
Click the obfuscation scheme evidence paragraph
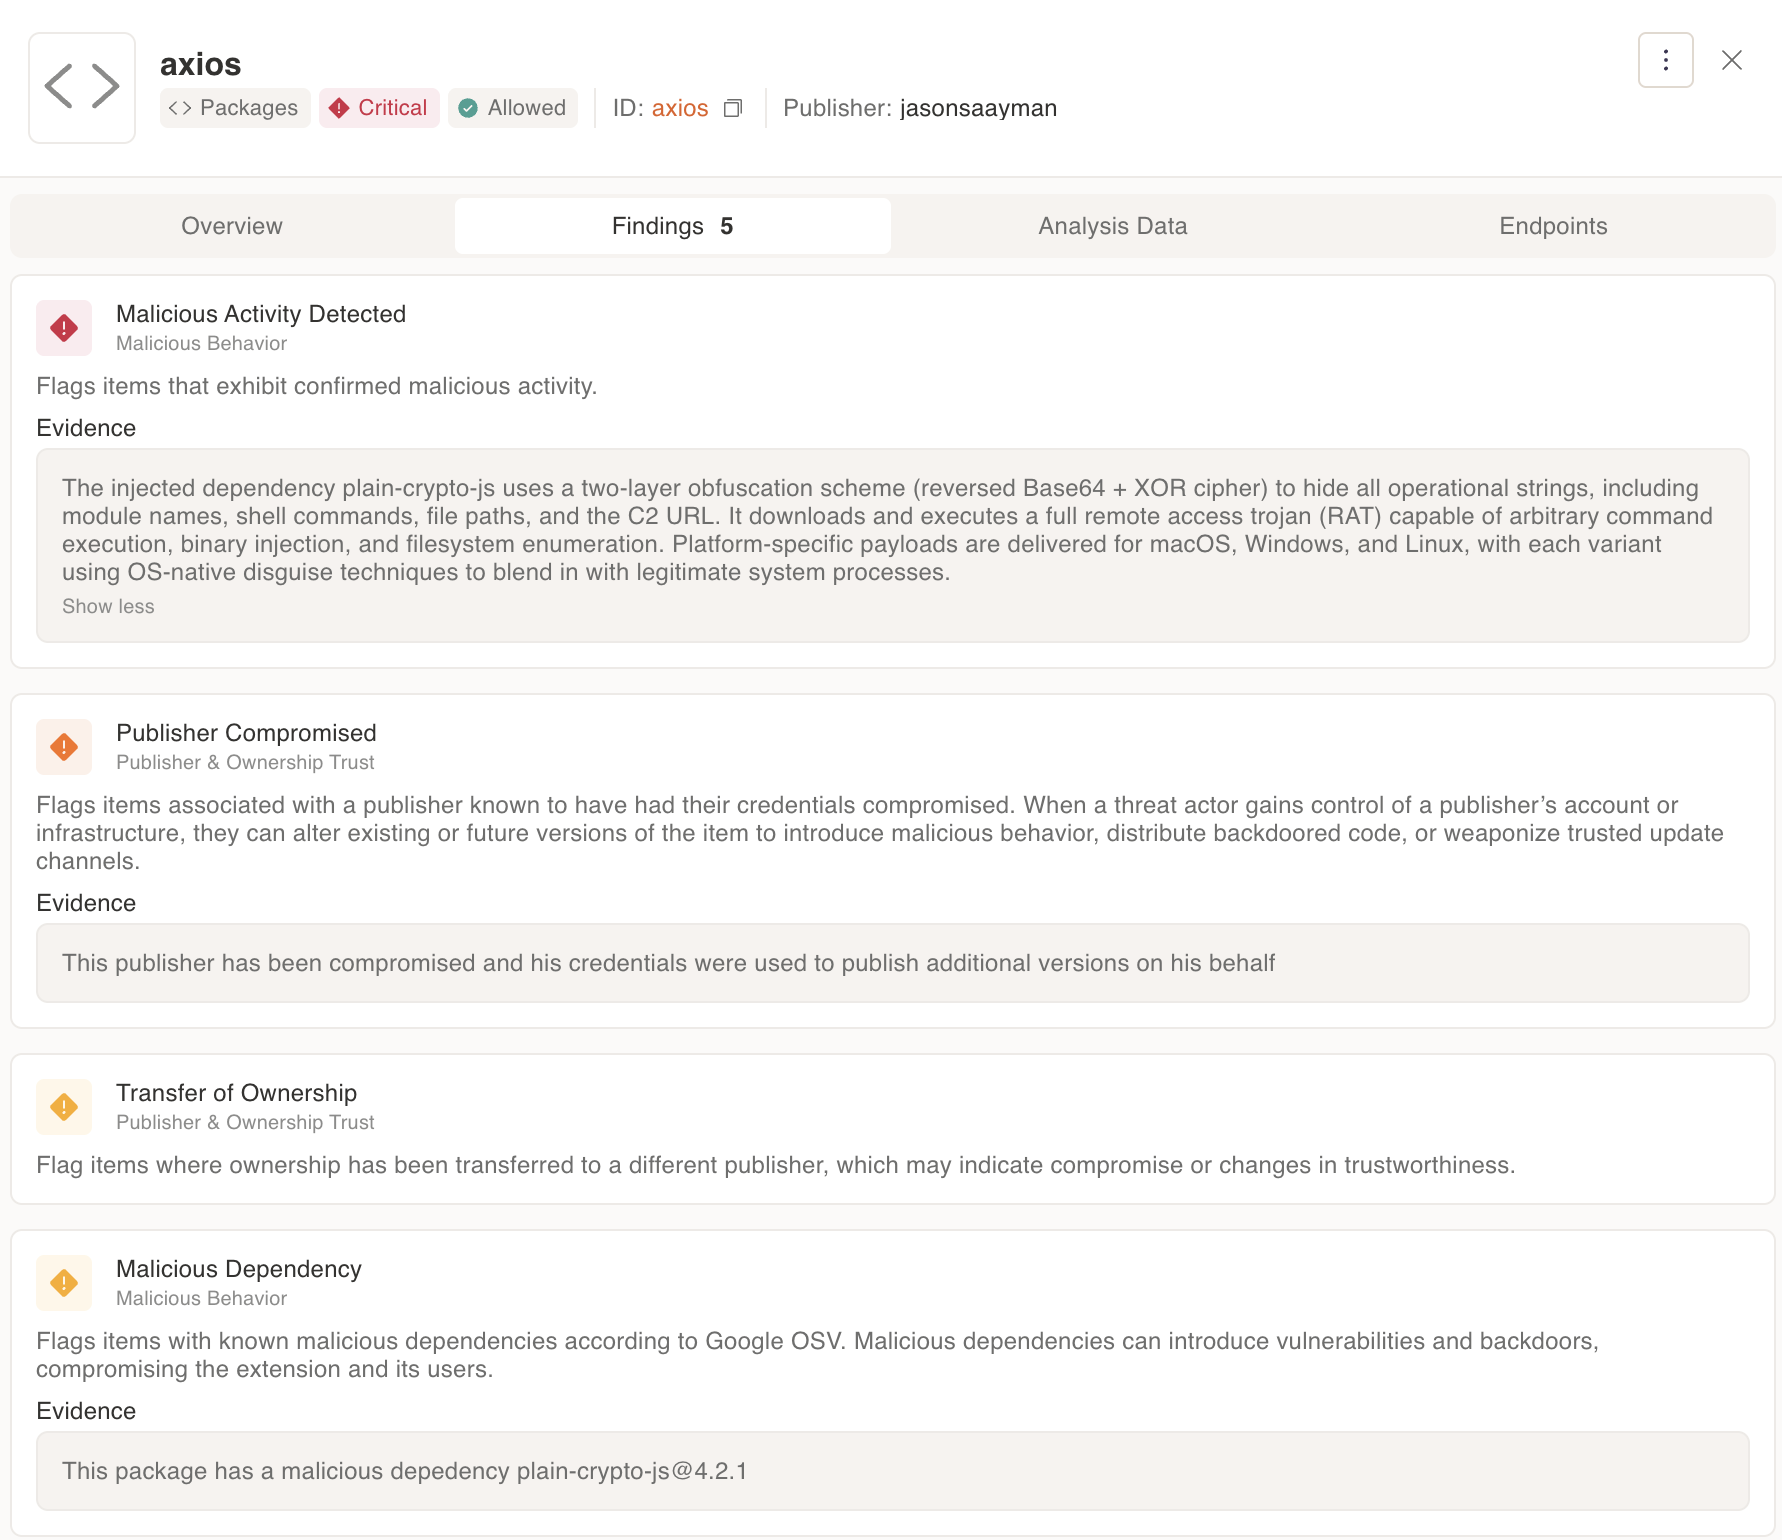point(887,530)
